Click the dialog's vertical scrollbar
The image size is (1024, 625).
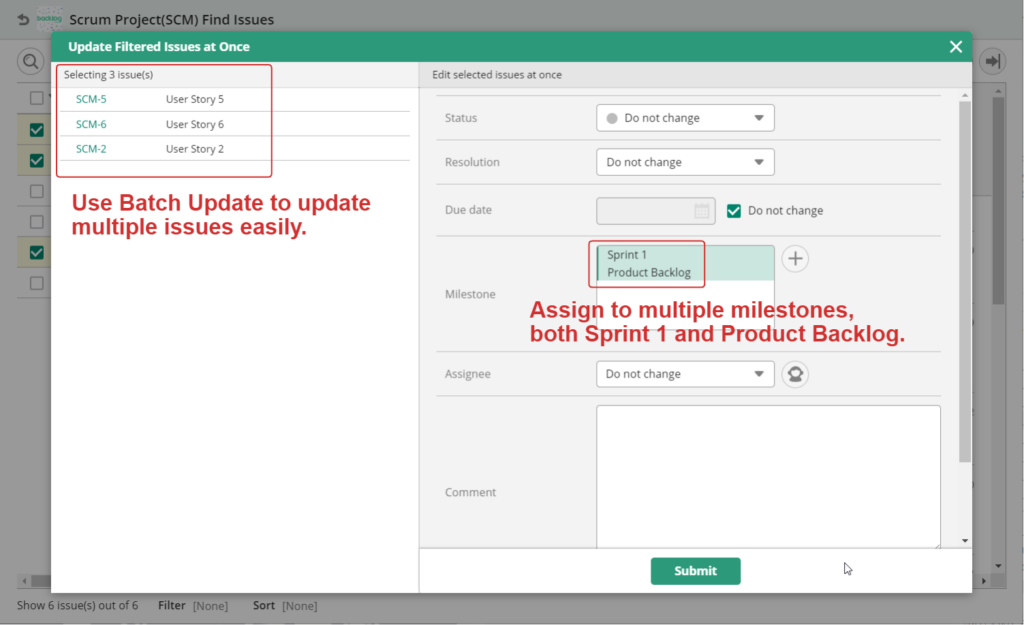(x=964, y=280)
